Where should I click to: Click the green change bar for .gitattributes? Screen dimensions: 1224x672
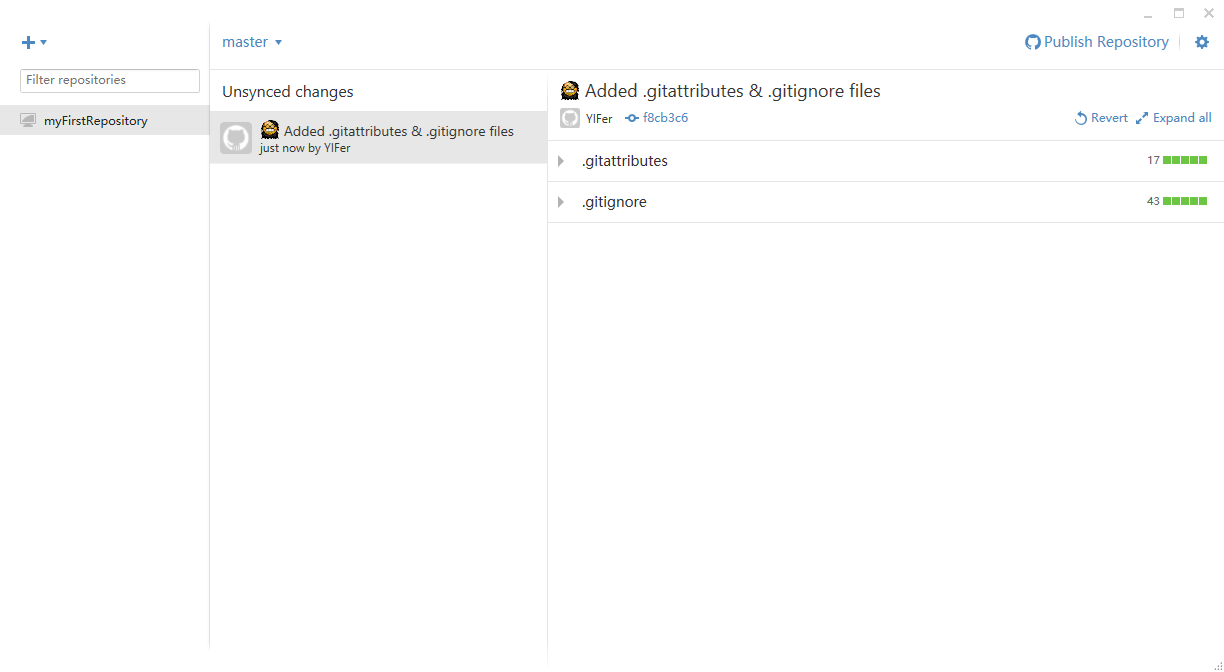[x=1185, y=161]
